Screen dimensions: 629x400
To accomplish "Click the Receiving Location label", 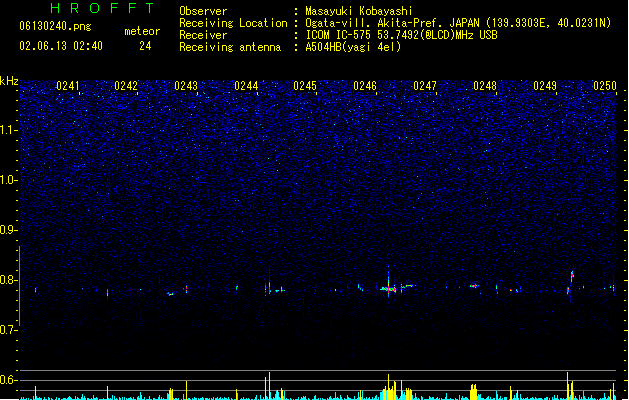I will click(x=233, y=23).
